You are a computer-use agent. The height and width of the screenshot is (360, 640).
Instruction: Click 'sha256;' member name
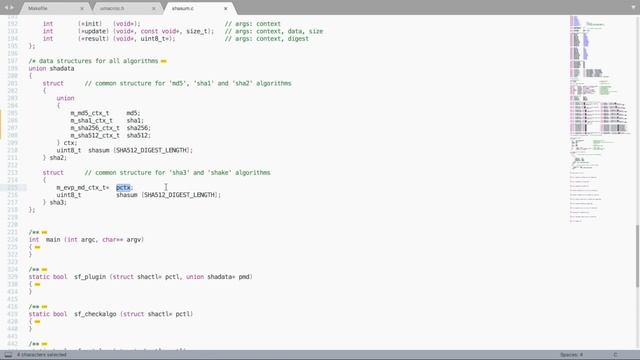[139, 128]
